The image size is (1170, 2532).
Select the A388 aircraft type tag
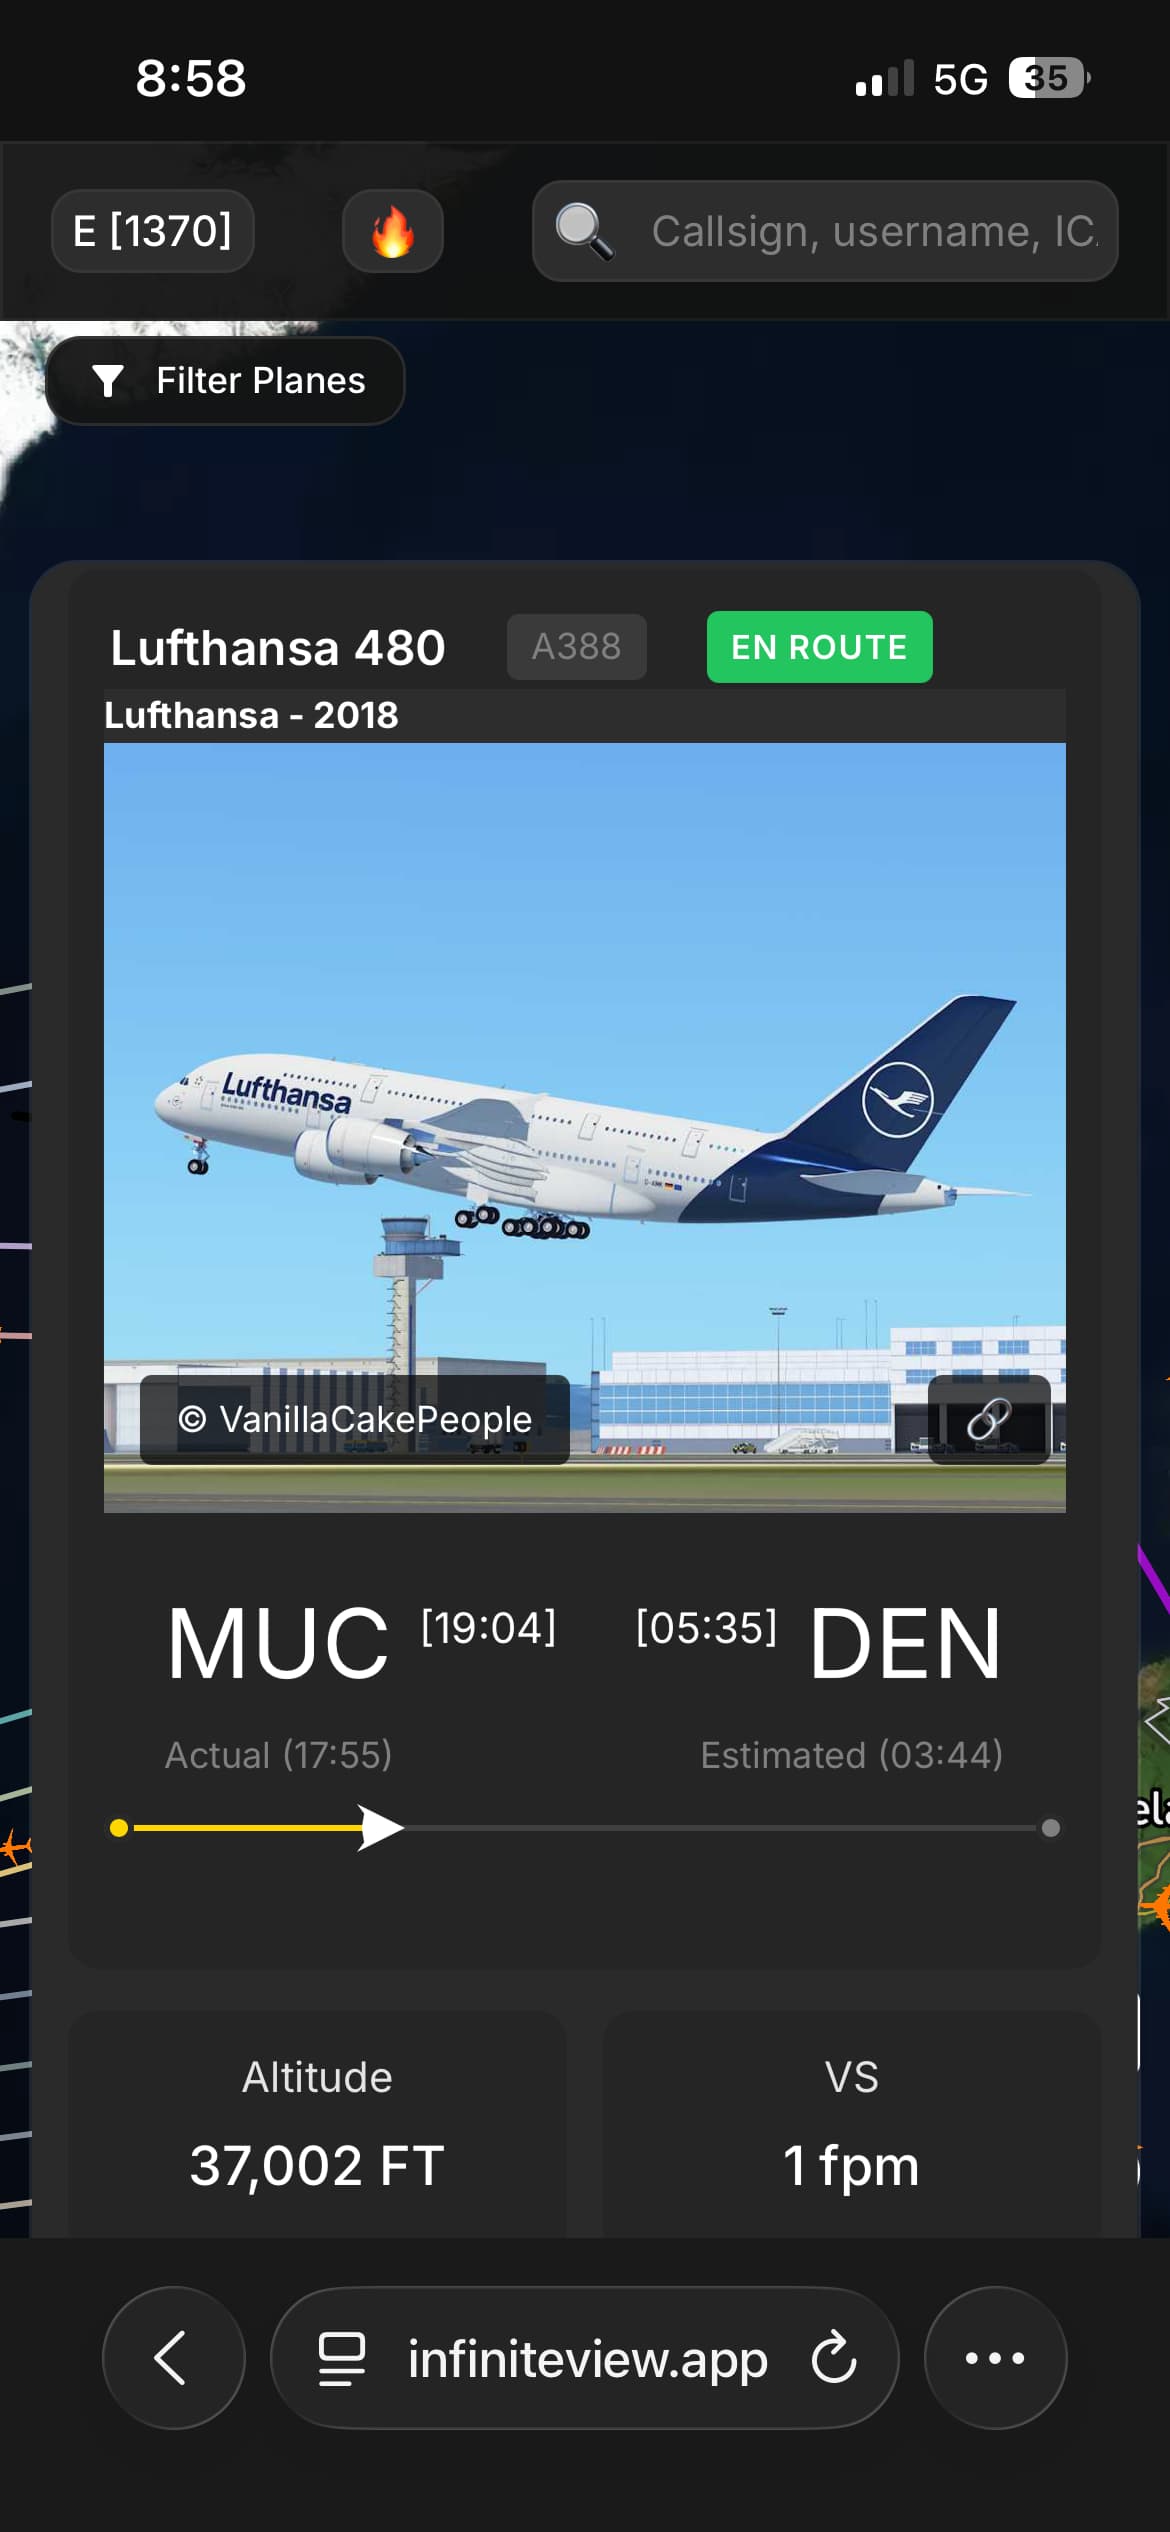577,647
